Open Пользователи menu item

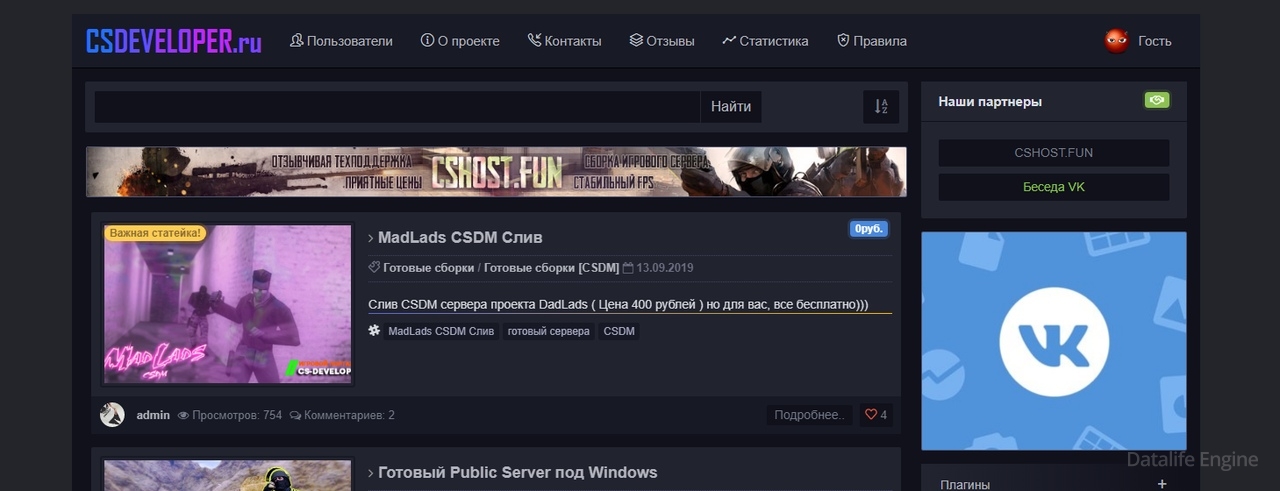tap(341, 41)
